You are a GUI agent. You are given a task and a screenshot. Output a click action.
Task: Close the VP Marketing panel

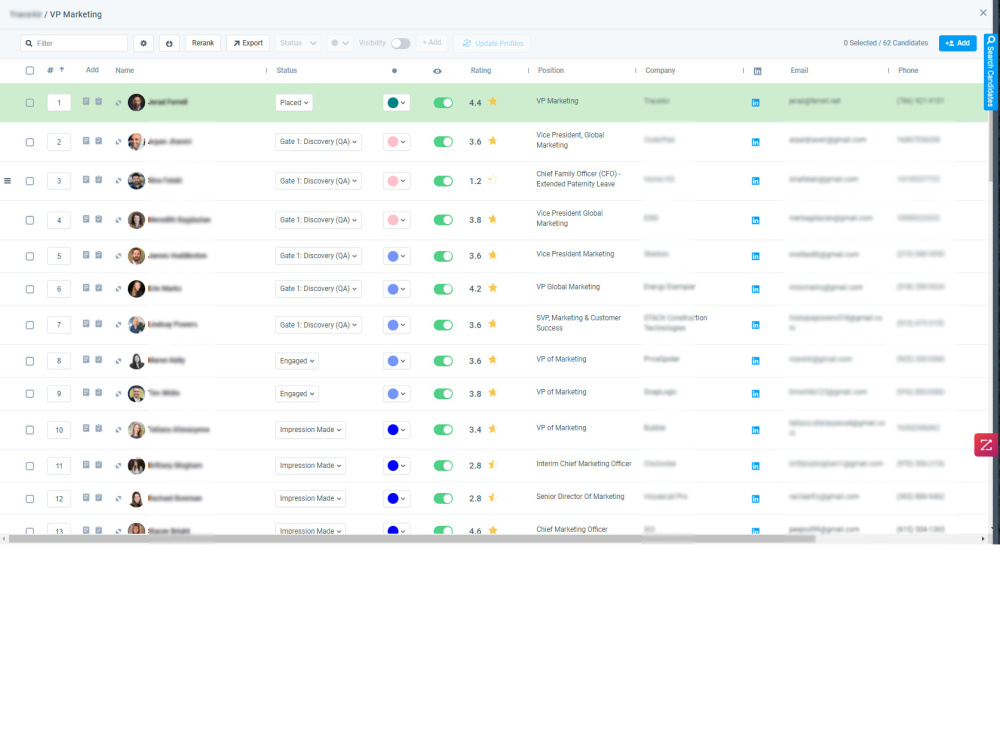point(983,13)
